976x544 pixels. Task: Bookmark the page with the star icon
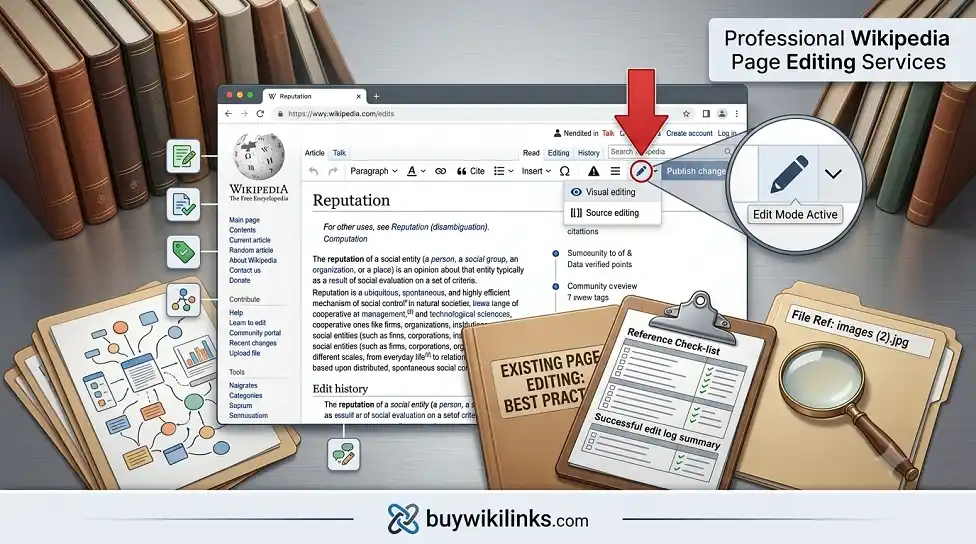(x=686, y=114)
